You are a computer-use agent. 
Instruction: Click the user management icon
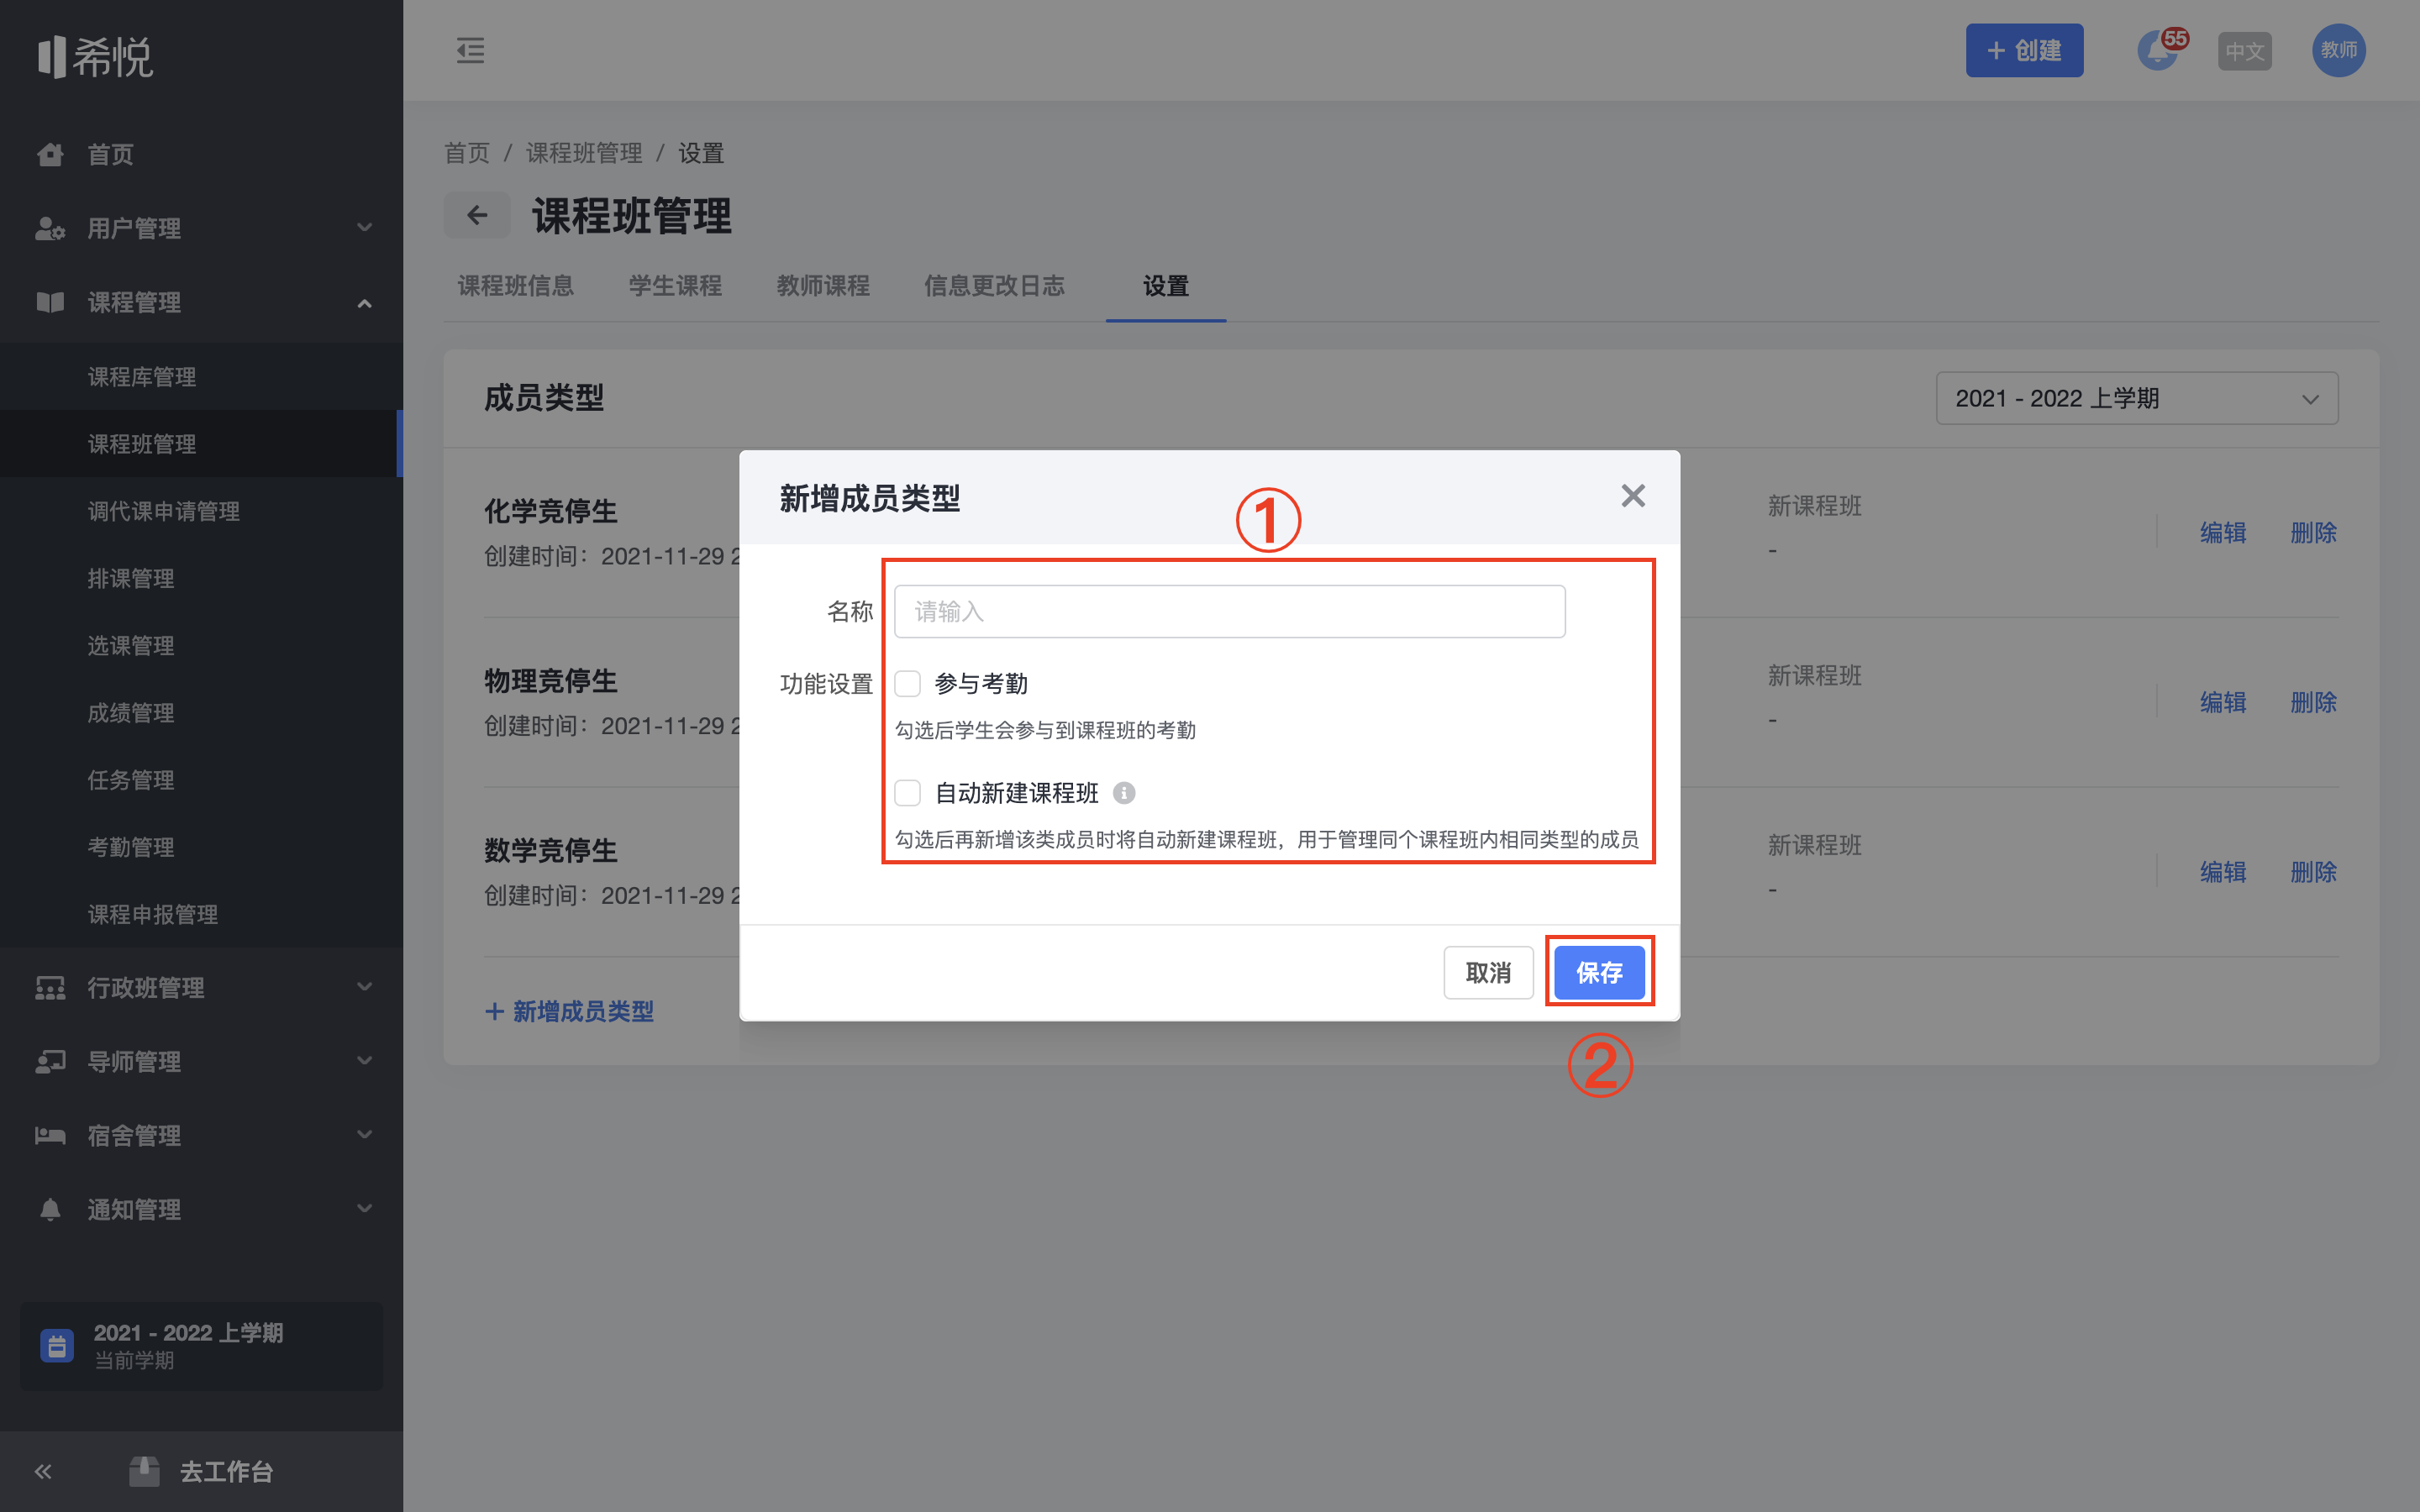[50, 228]
